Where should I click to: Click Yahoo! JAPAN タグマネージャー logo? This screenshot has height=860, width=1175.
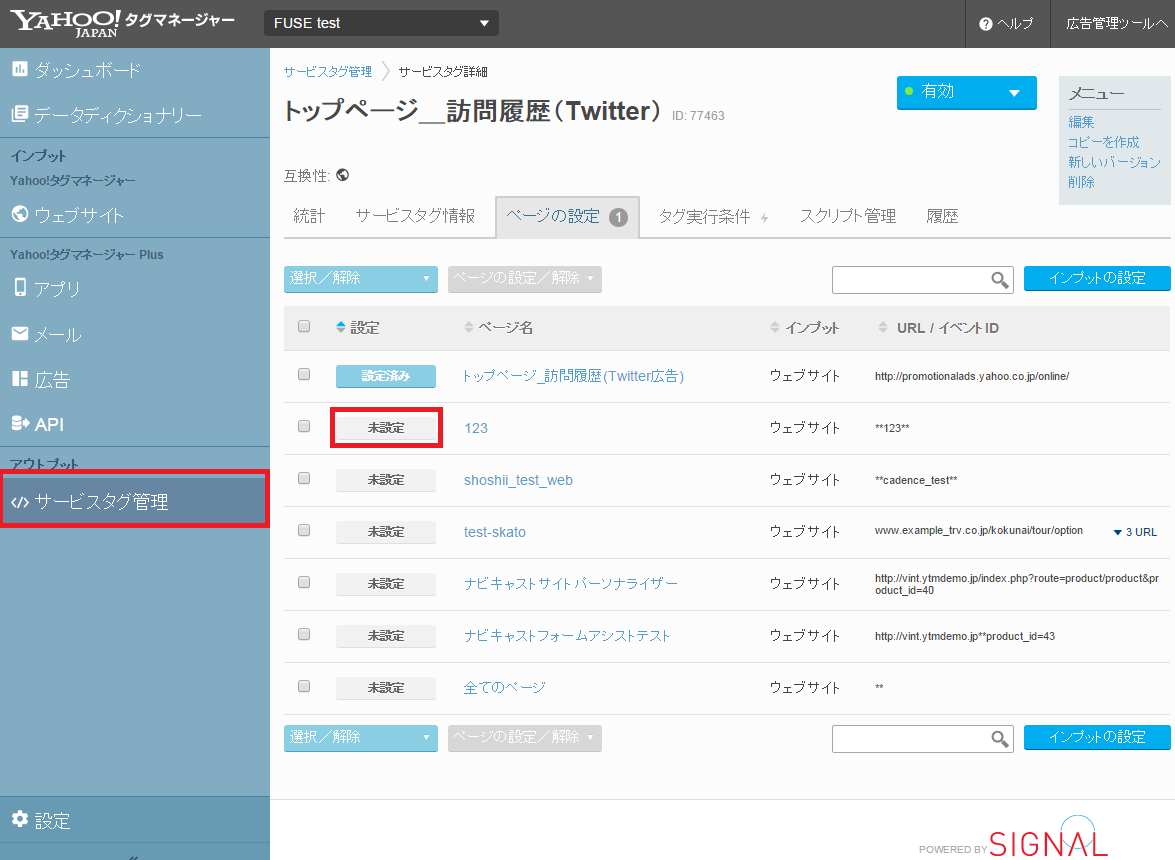click(x=121, y=23)
